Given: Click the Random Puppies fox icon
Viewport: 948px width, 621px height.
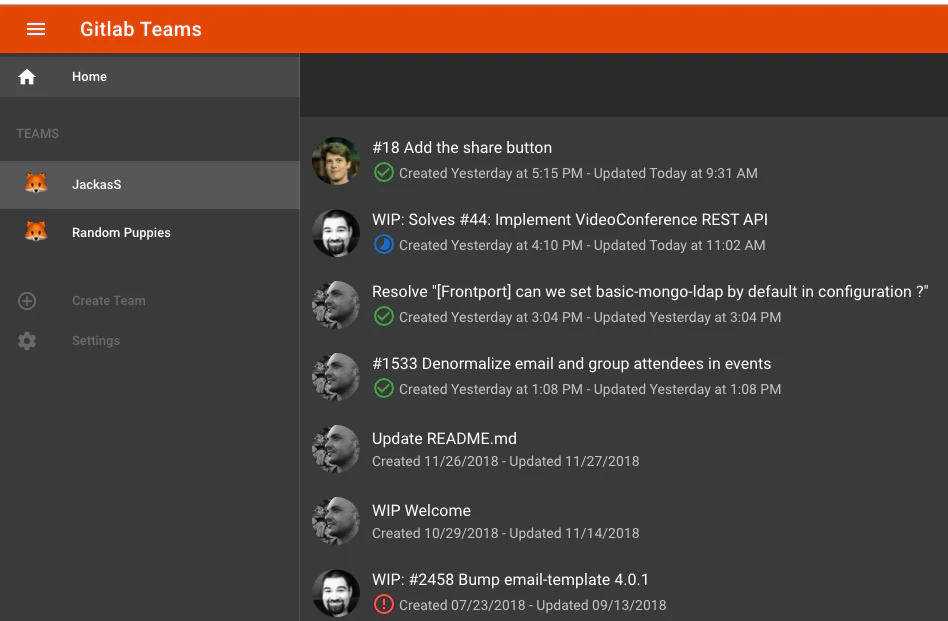Looking at the screenshot, I should (36, 232).
